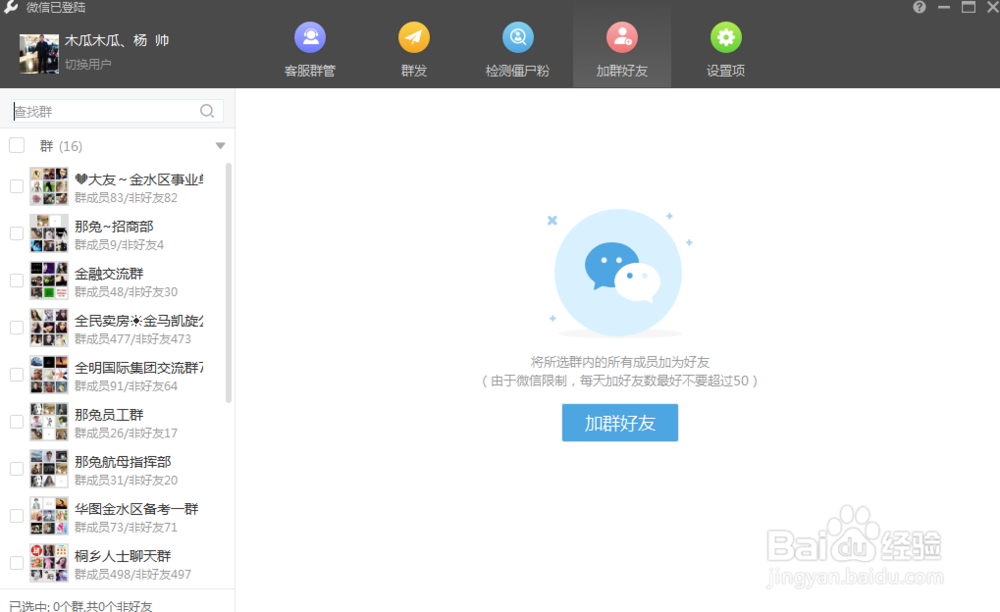Select the 那兔航母指挥部 group name
This screenshot has width=1000, height=612.
coord(123,462)
